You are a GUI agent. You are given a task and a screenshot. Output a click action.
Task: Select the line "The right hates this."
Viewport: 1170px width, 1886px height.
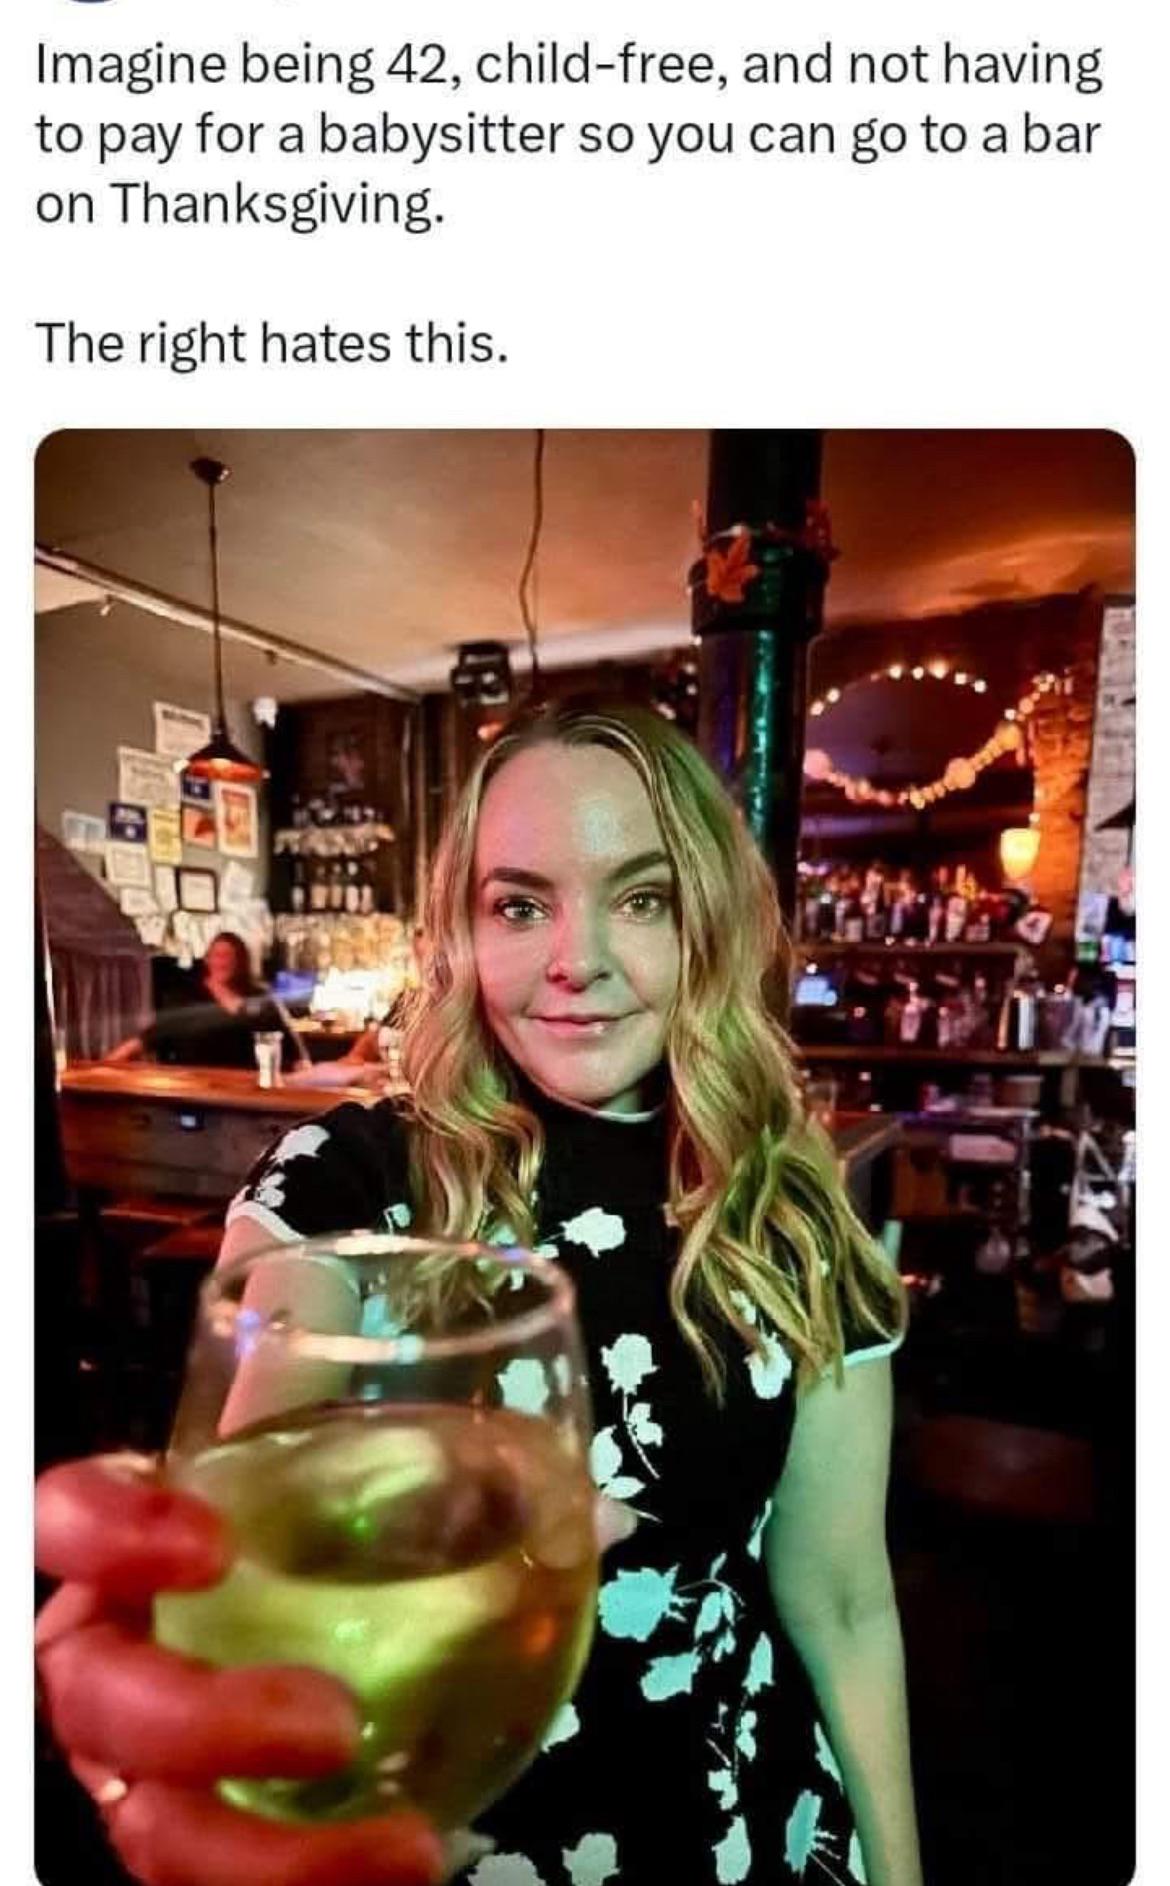[x=267, y=344]
